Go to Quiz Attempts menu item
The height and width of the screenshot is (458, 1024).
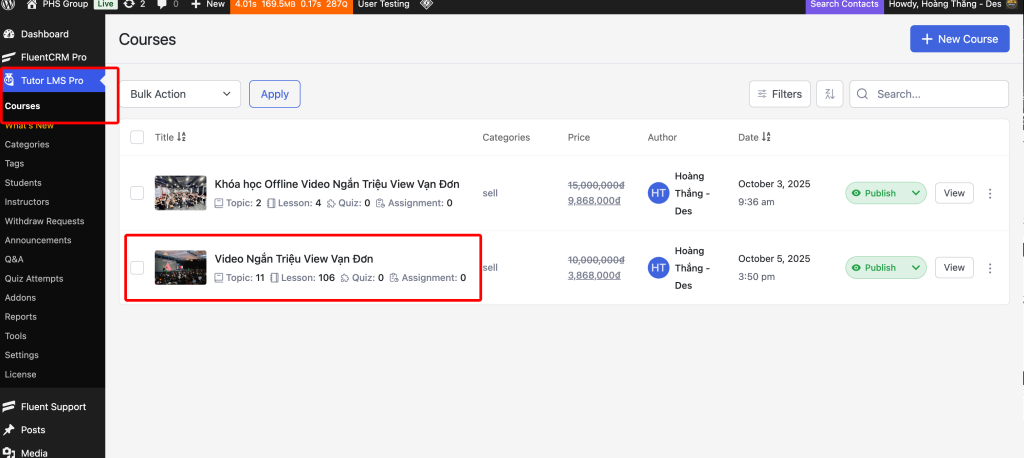pyautogui.click(x=34, y=278)
